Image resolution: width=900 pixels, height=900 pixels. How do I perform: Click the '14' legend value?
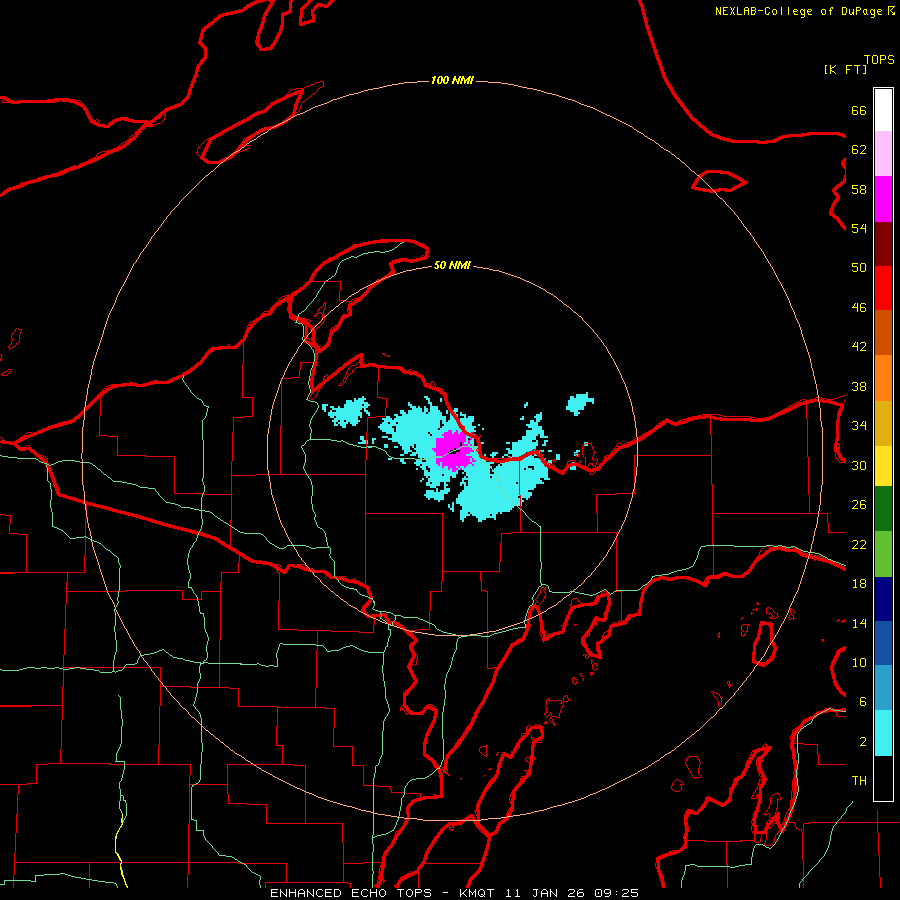(859, 623)
